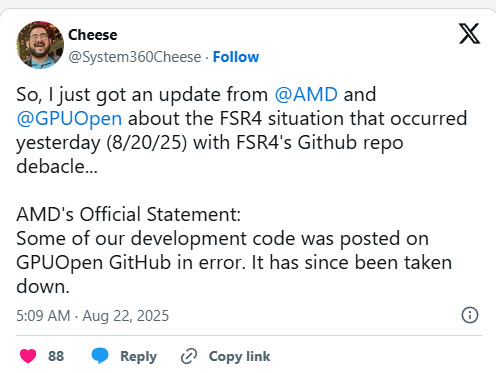This screenshot has height=373, width=496.
Task: Open the @GPUOpen mention
Action: point(69,119)
